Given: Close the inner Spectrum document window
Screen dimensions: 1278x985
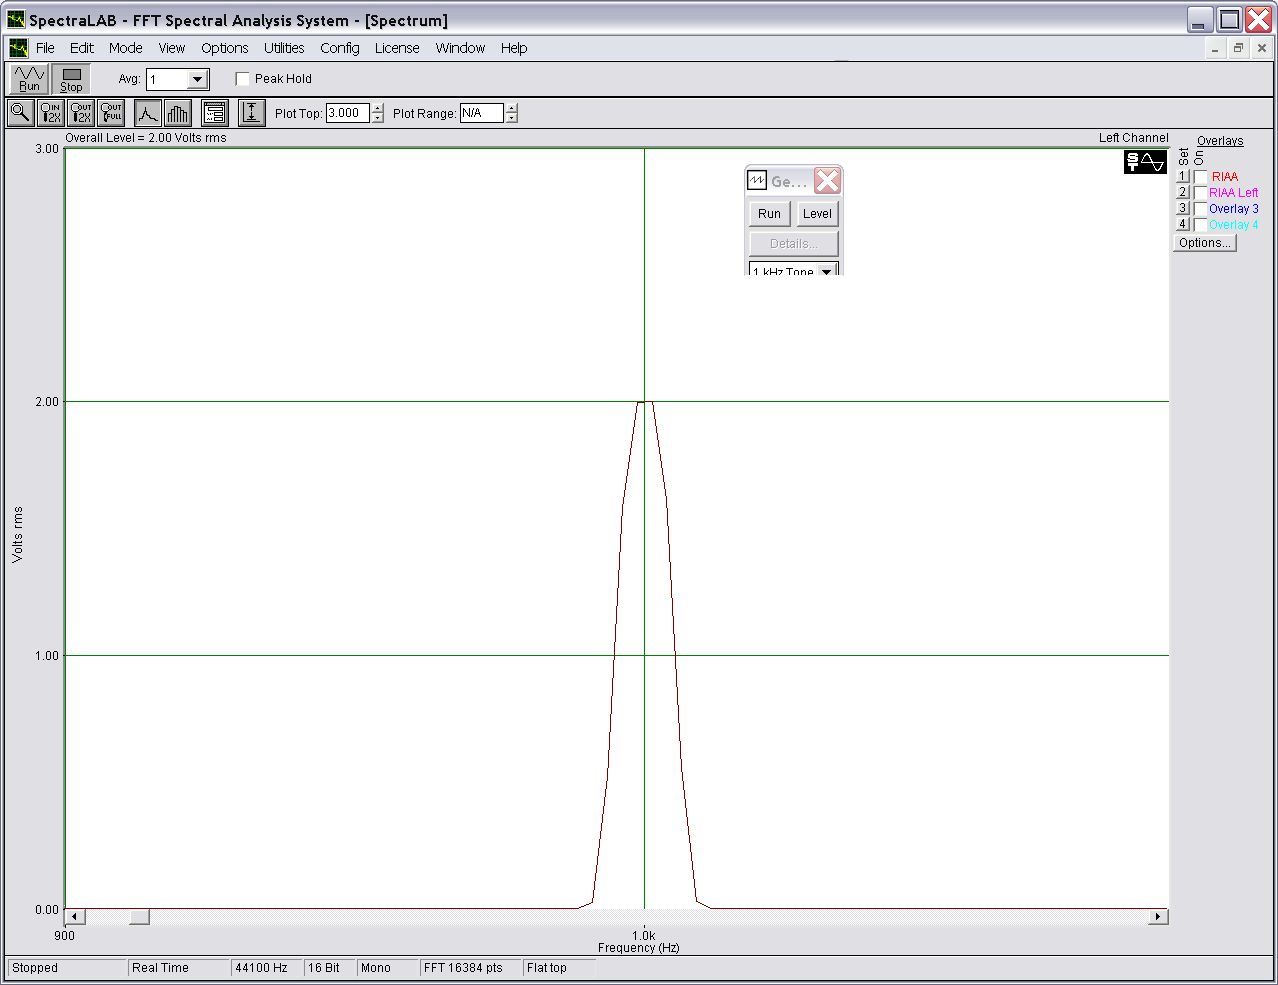Looking at the screenshot, I should pyautogui.click(x=1261, y=48).
